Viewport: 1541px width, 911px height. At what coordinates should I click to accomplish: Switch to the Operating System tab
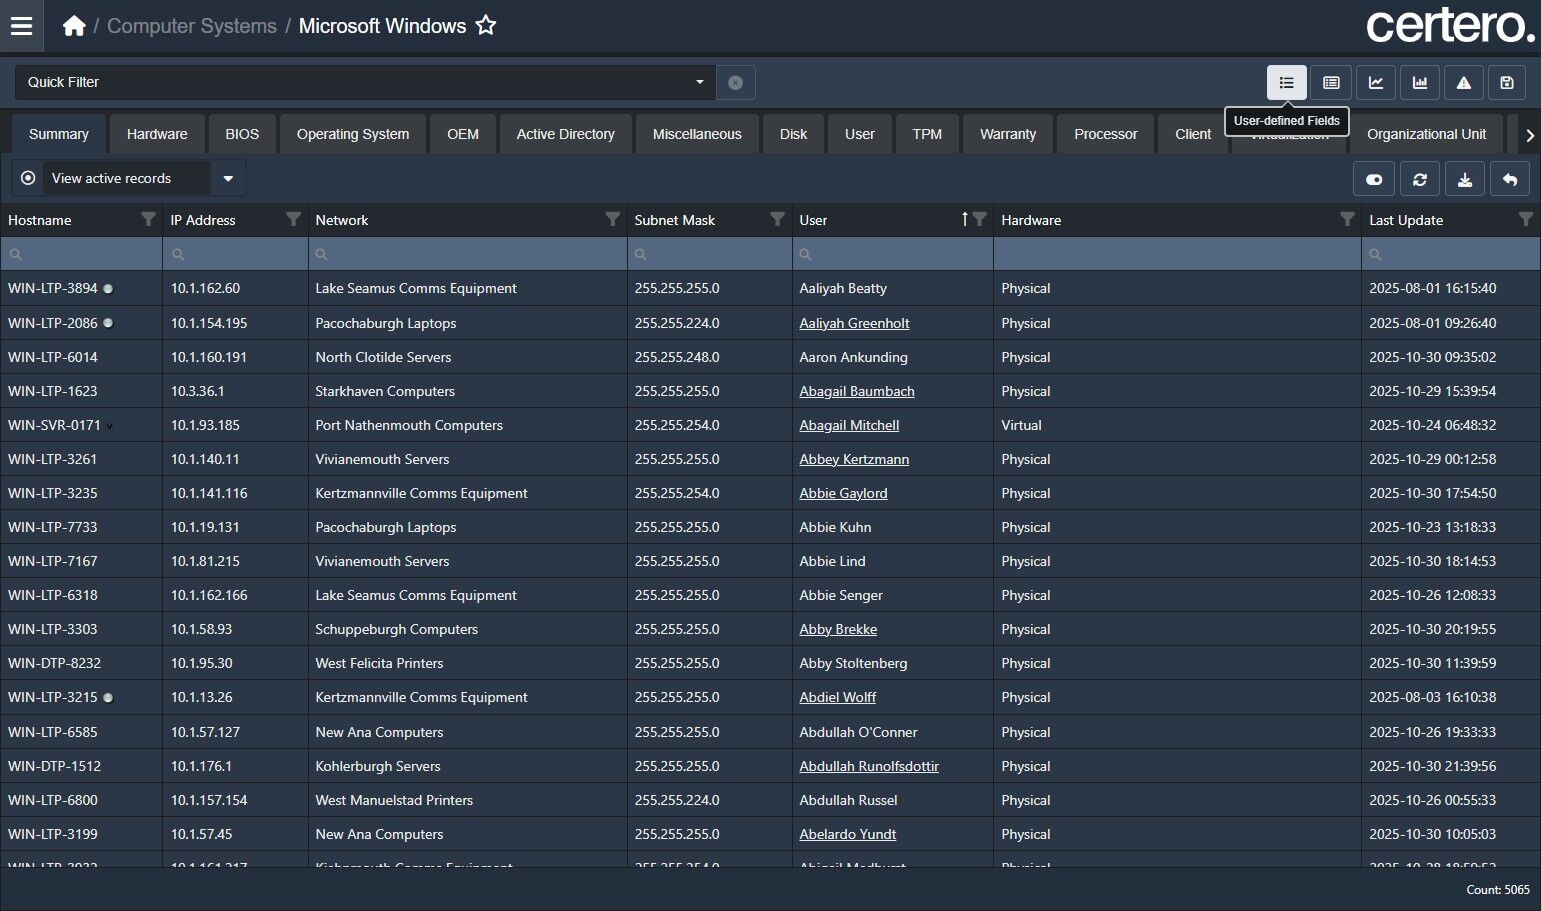[x=353, y=134]
